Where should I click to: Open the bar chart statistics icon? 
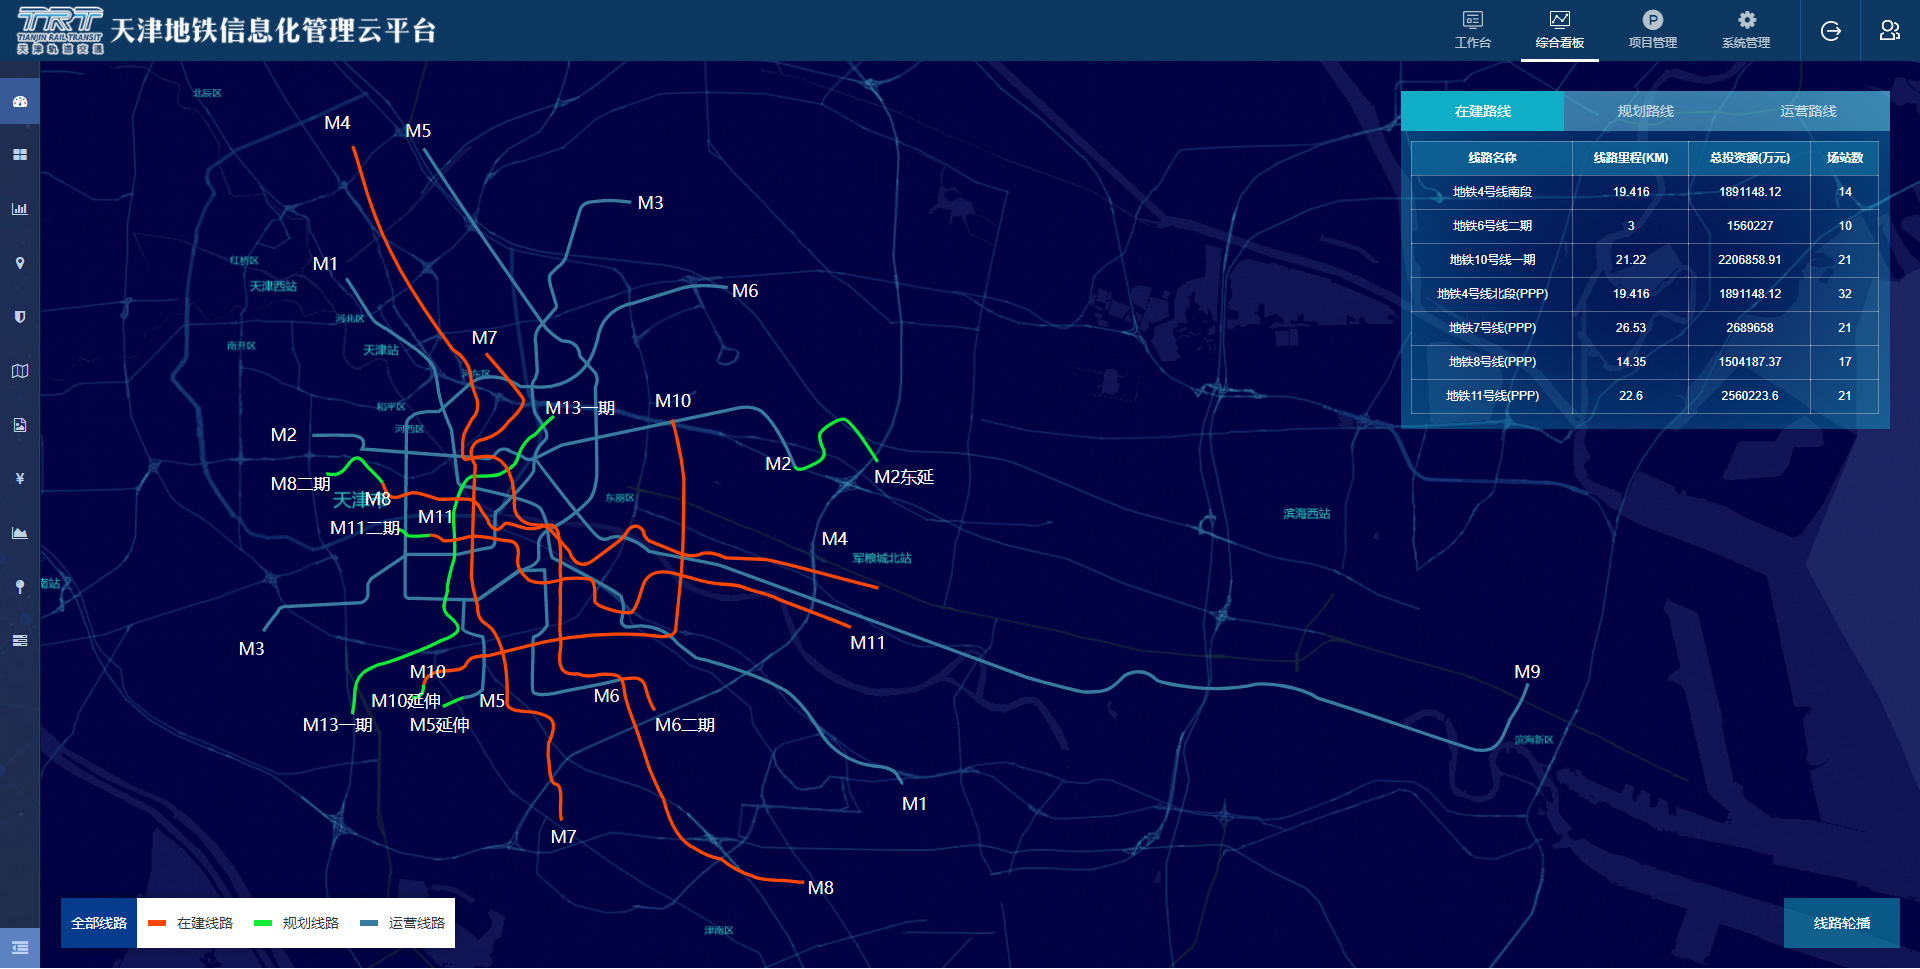(x=20, y=209)
